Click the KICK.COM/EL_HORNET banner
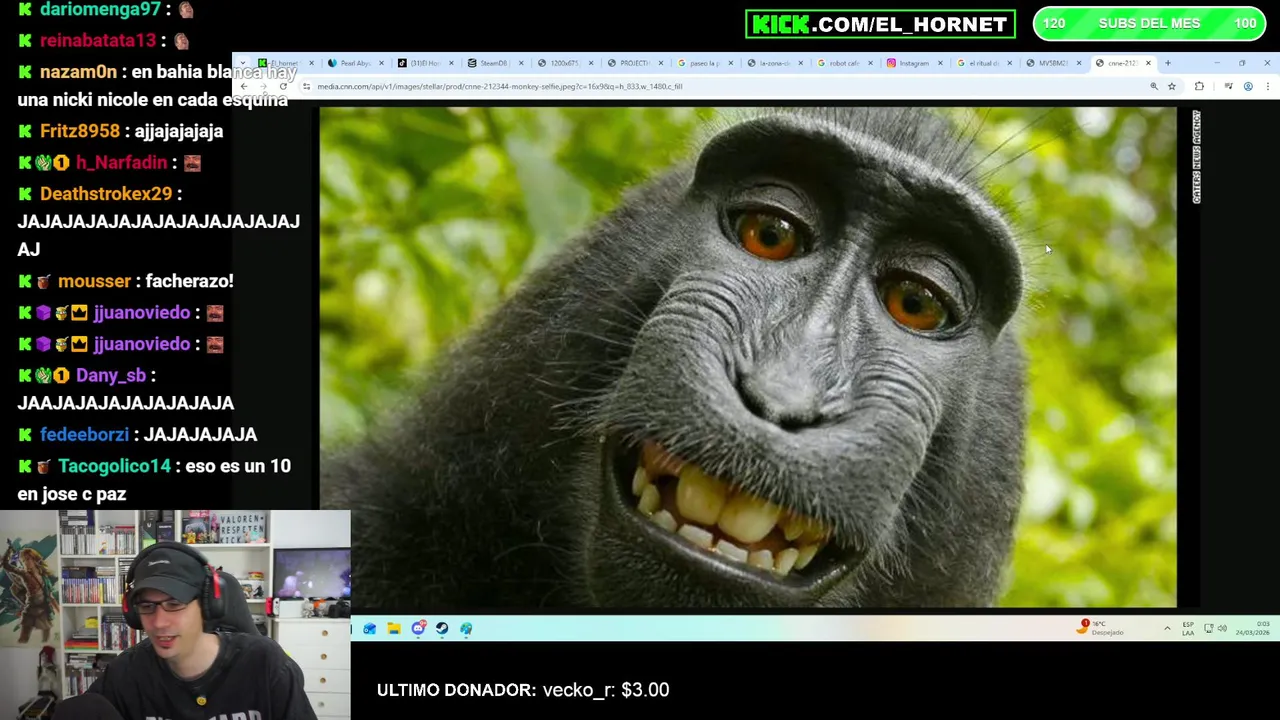This screenshot has height=720, width=1280. 880,24
